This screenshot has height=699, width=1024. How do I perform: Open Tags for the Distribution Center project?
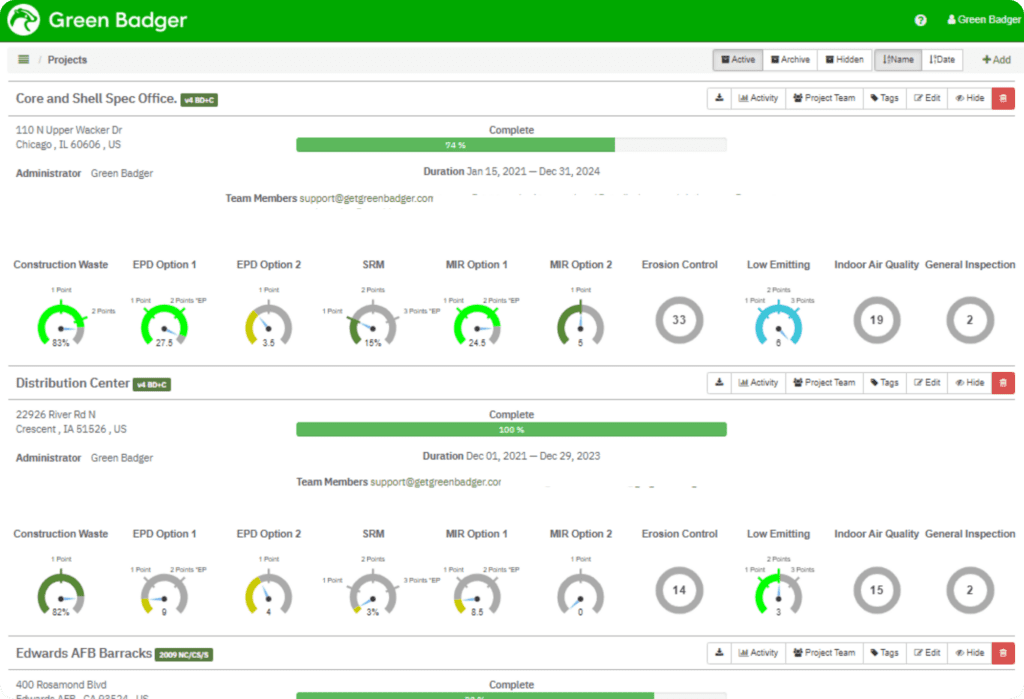pyautogui.click(x=884, y=382)
